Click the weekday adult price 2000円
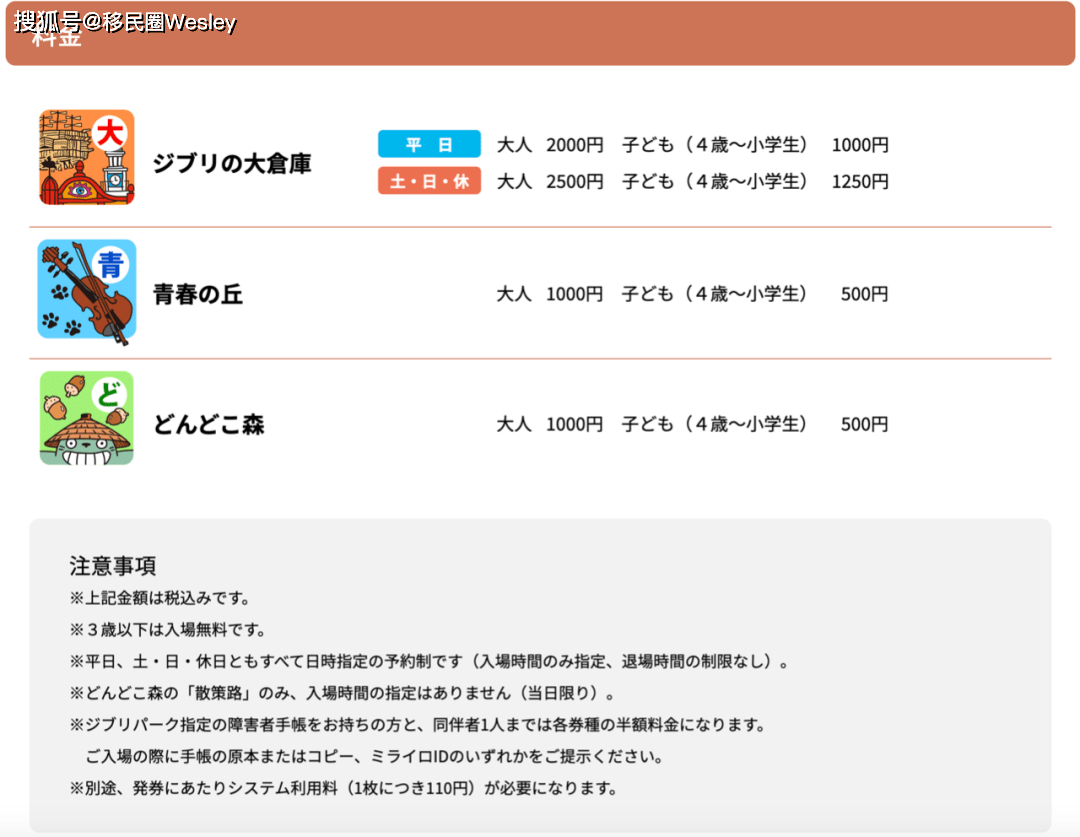This screenshot has width=1080, height=837. pyautogui.click(x=574, y=145)
